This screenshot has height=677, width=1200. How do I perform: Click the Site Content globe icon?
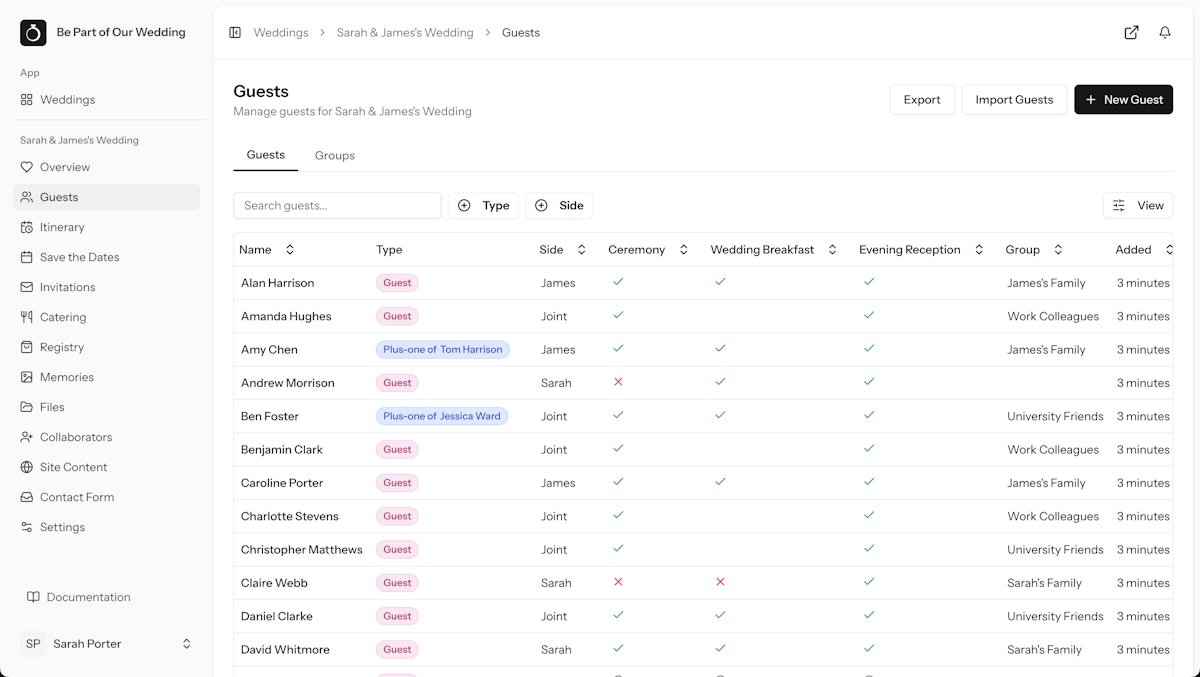click(x=27, y=467)
